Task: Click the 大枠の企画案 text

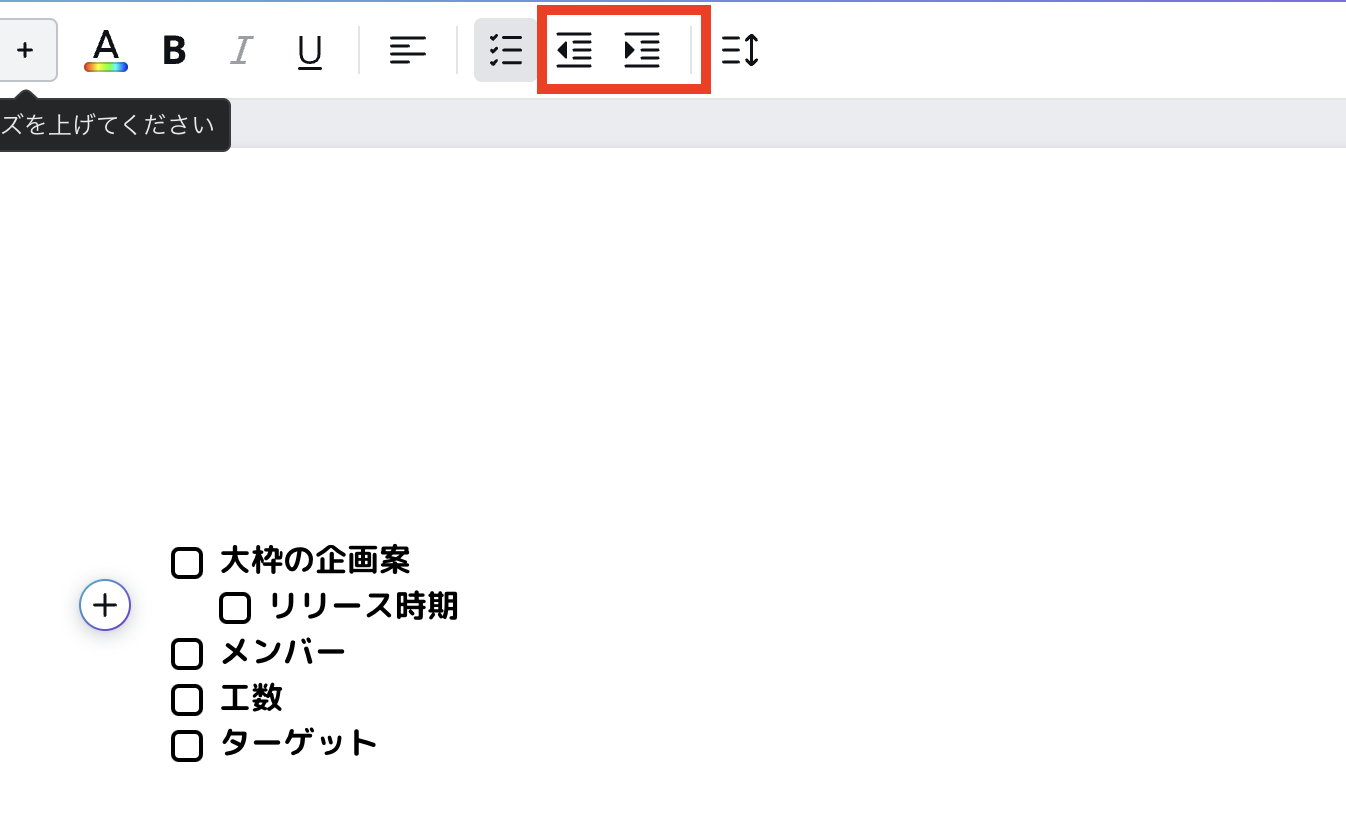Action: point(315,561)
